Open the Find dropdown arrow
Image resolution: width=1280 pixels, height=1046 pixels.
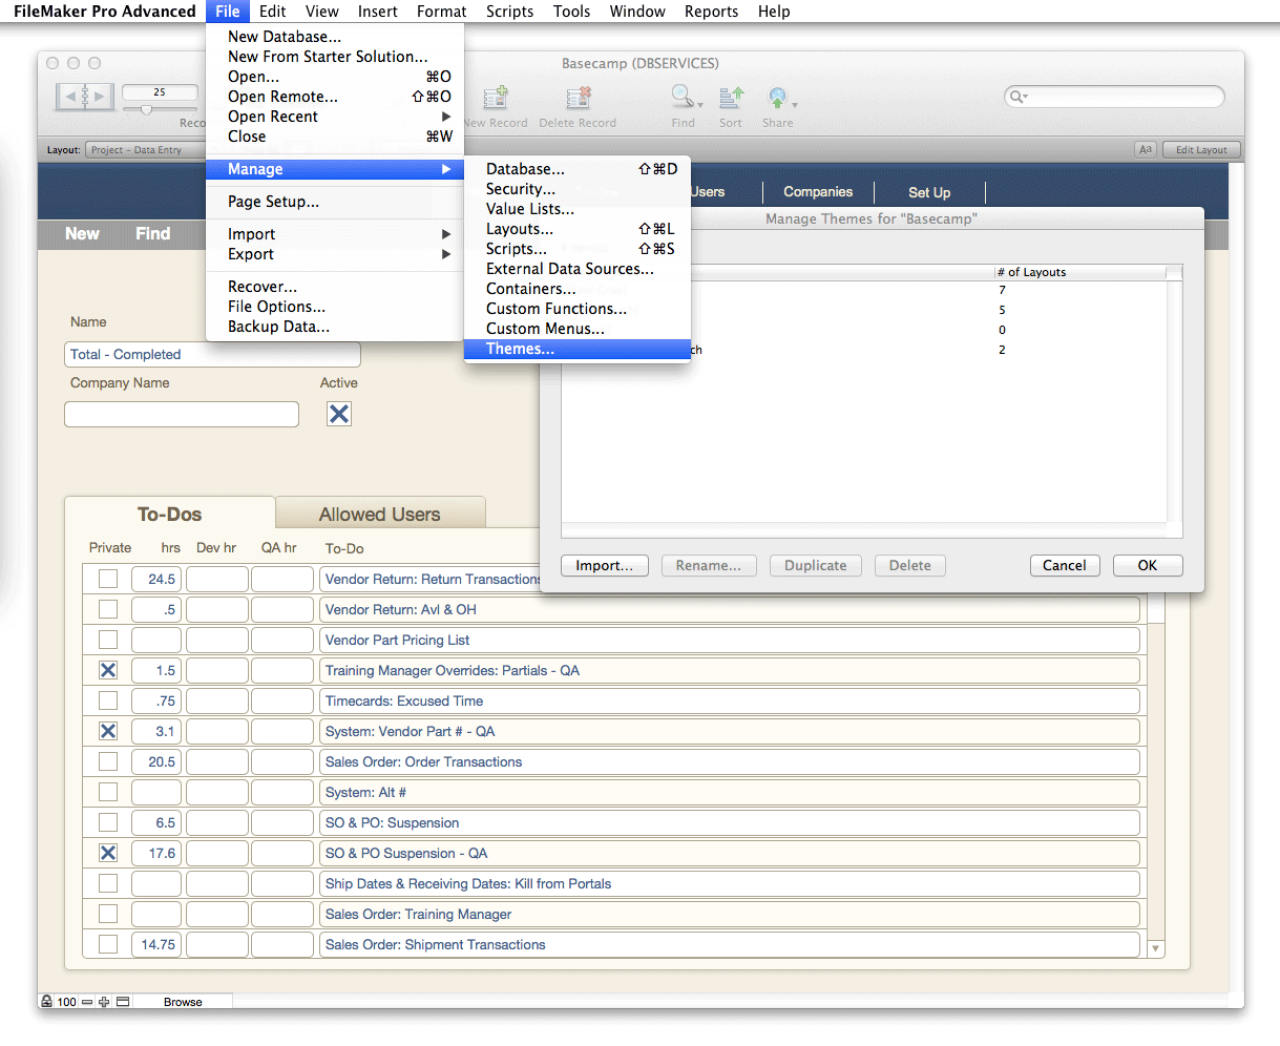700,104
